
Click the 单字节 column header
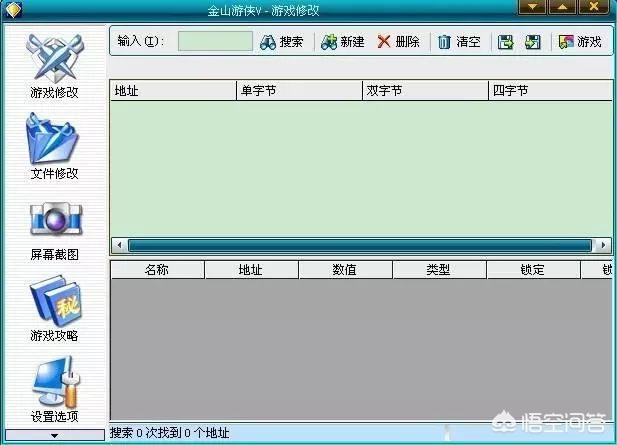click(299, 91)
